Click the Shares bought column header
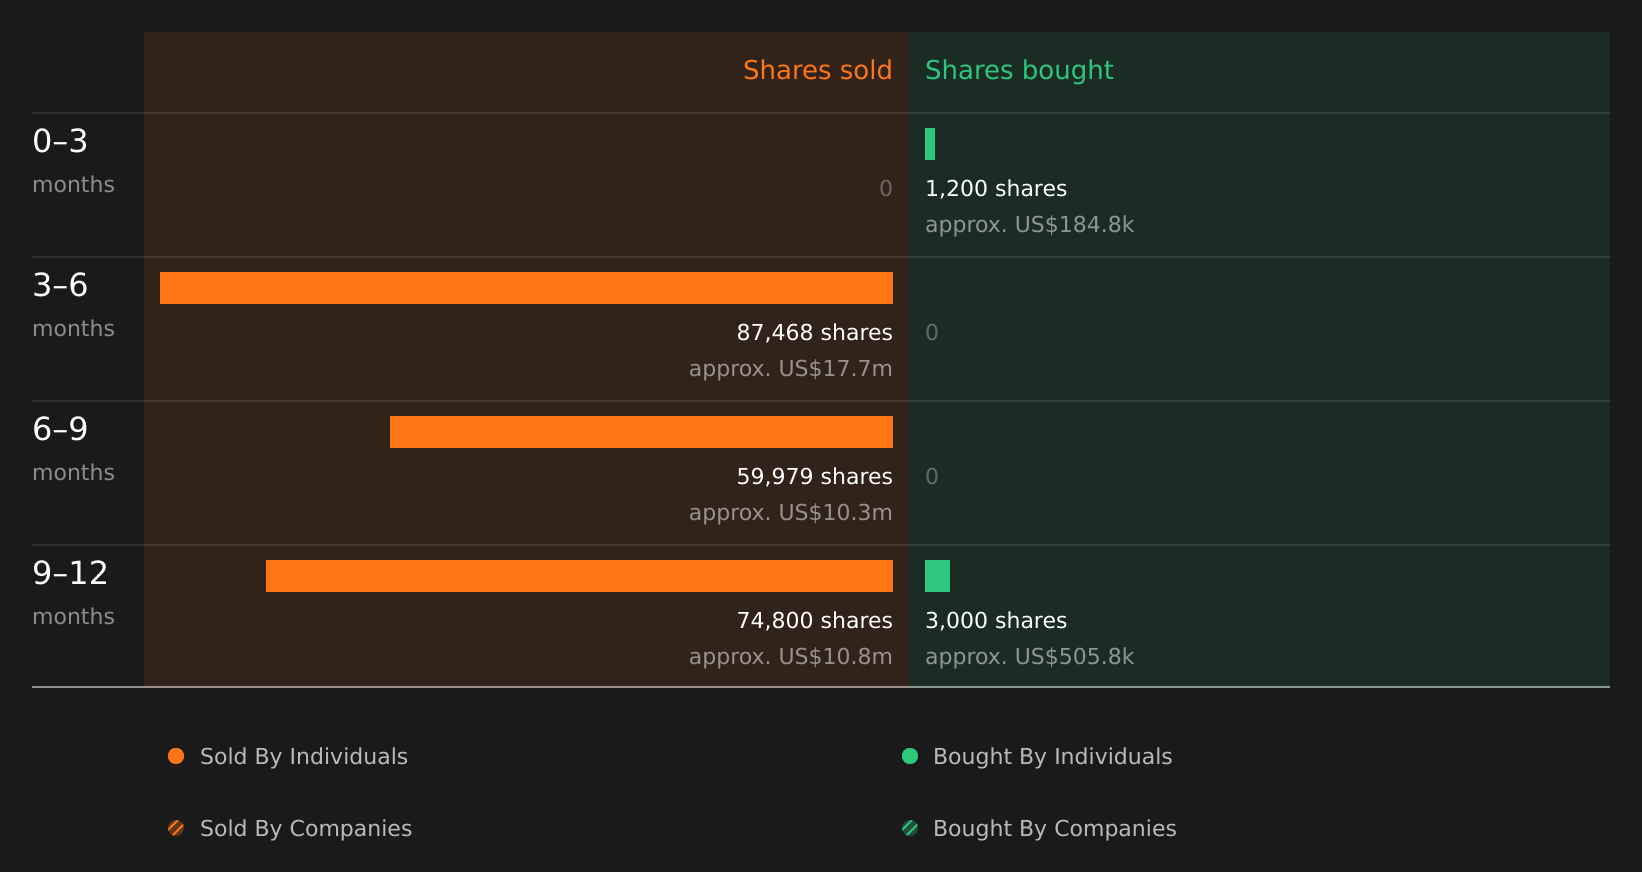The width and height of the screenshot is (1642, 872). pyautogui.click(x=1019, y=70)
